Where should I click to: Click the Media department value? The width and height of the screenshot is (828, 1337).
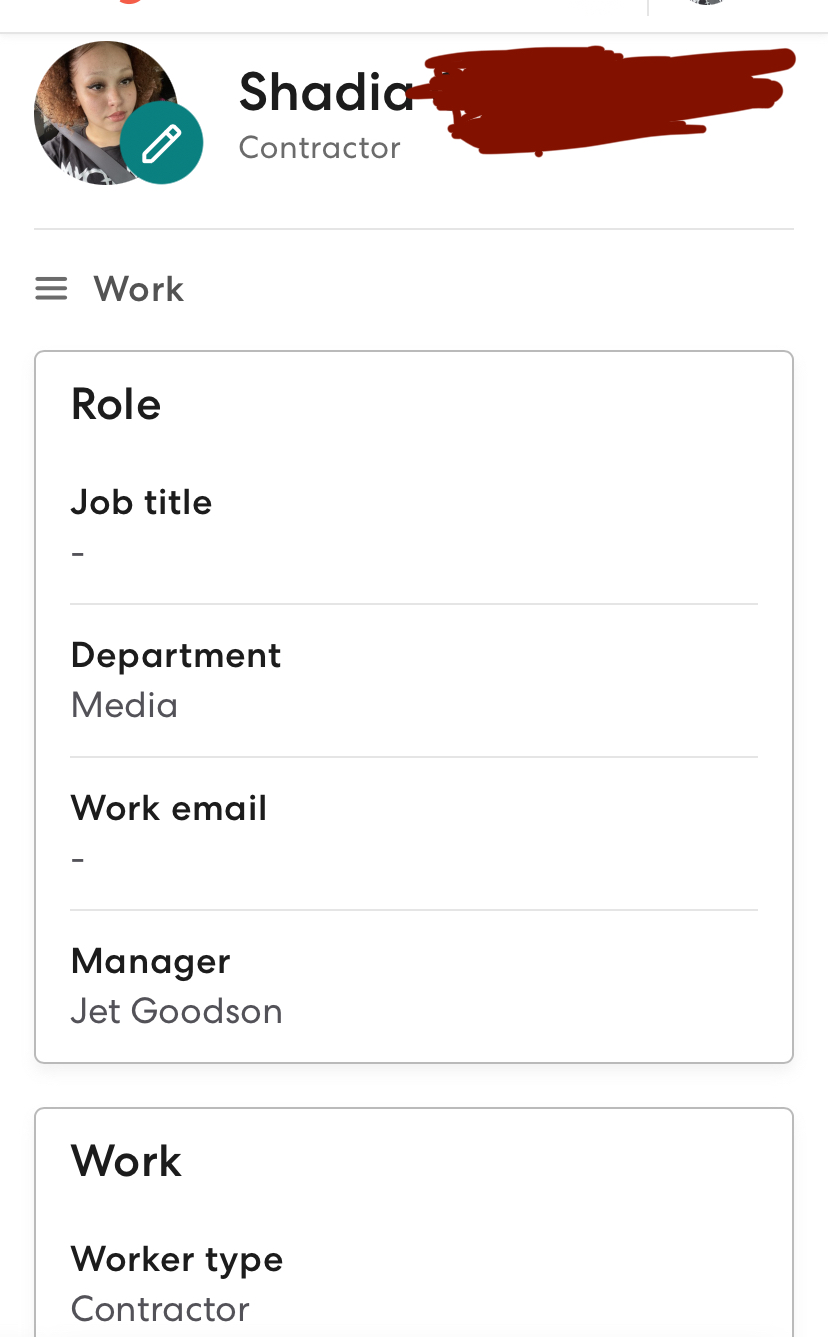[124, 706]
